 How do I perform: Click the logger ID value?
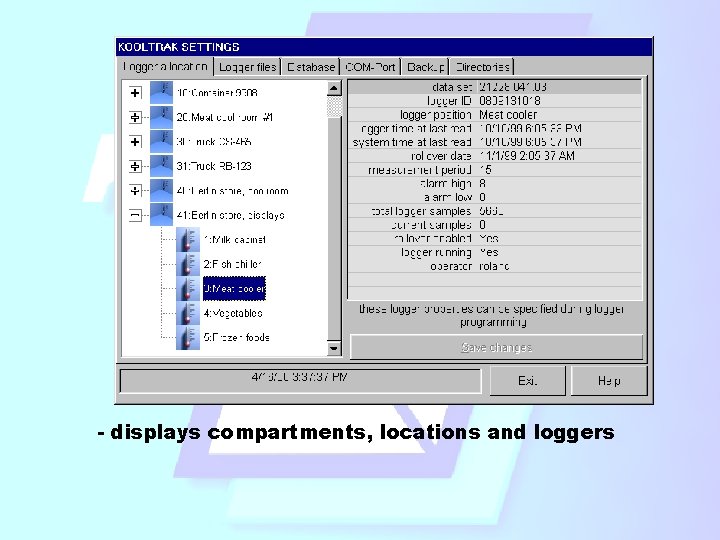[510, 101]
